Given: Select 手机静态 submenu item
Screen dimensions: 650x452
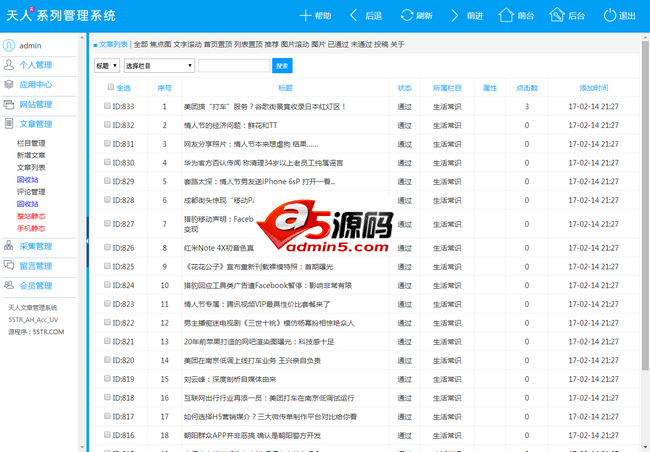Looking at the screenshot, I should (x=31, y=228).
